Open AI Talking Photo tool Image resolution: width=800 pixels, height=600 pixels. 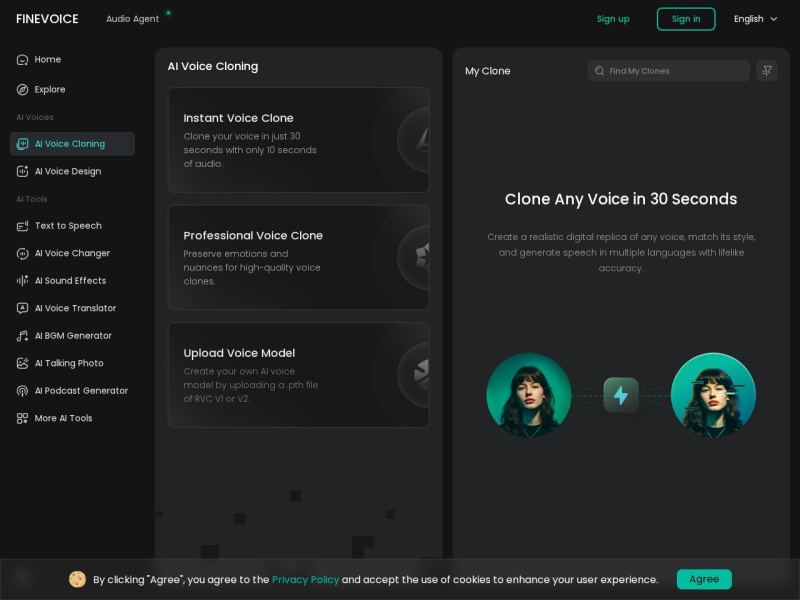coord(72,363)
